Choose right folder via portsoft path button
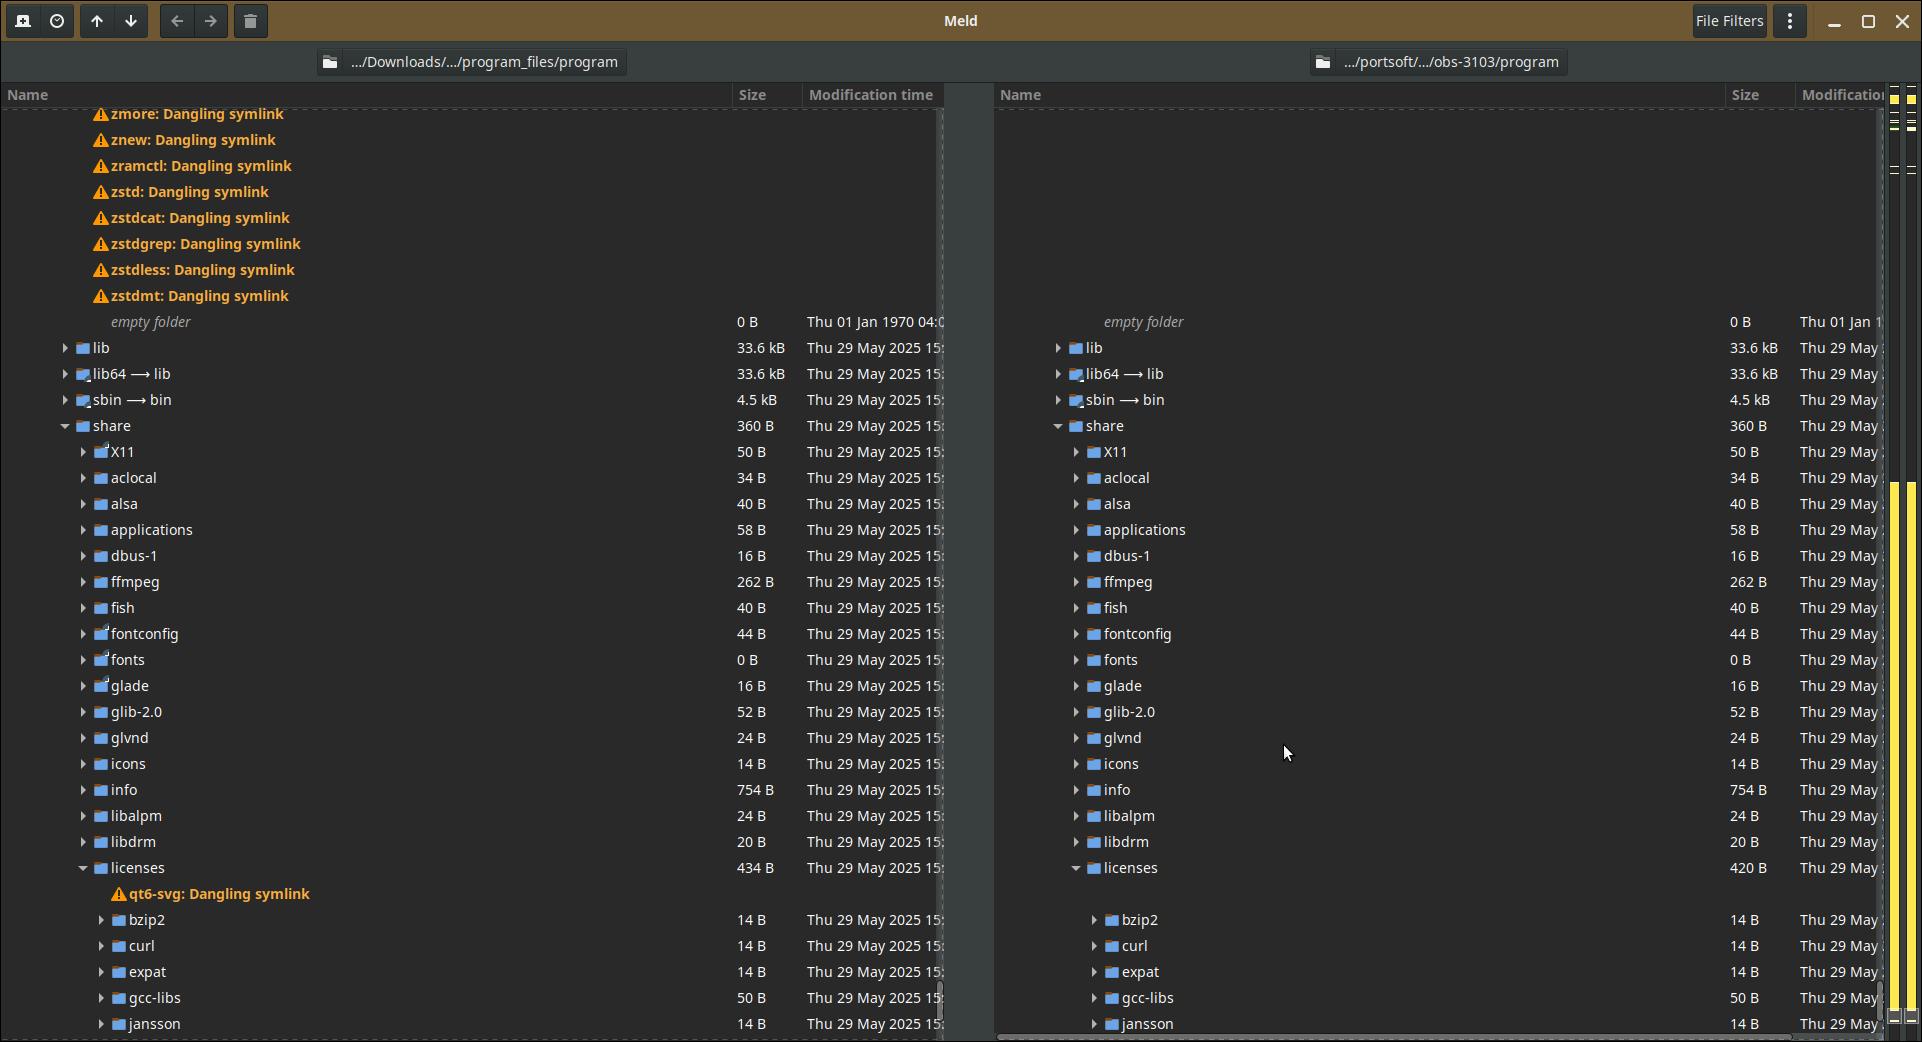 point(1438,62)
